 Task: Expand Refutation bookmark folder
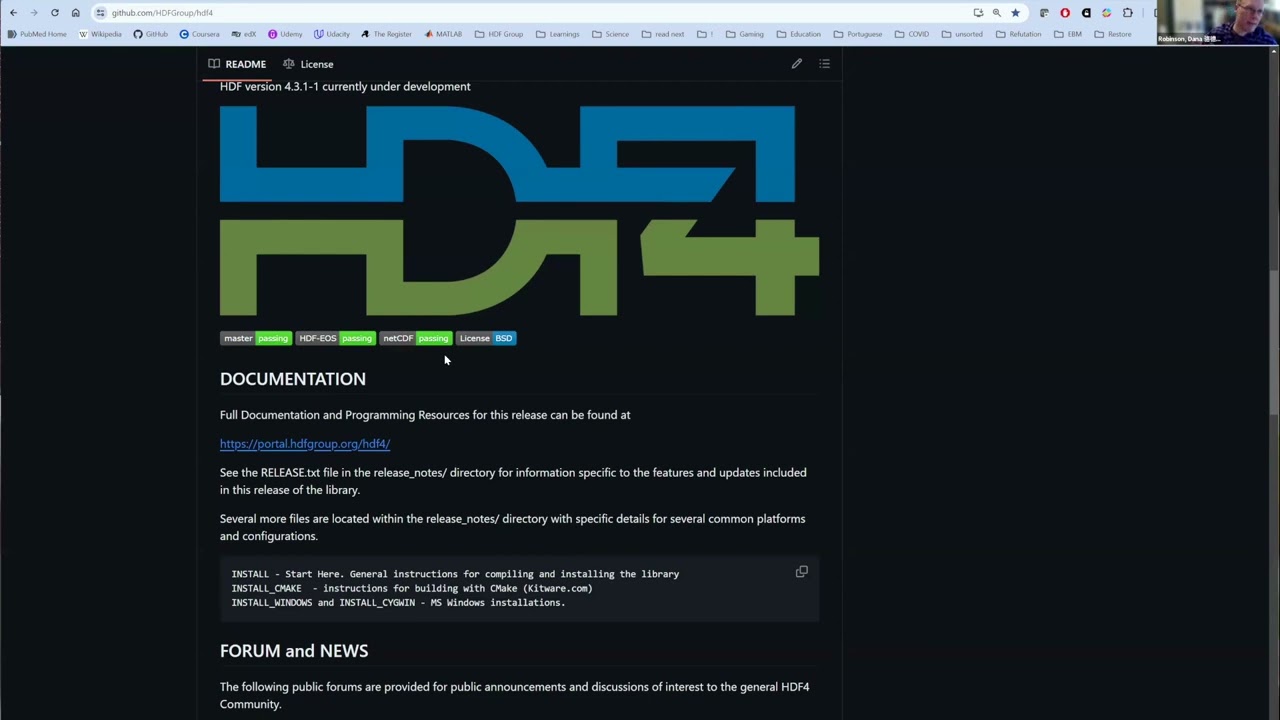1019,34
